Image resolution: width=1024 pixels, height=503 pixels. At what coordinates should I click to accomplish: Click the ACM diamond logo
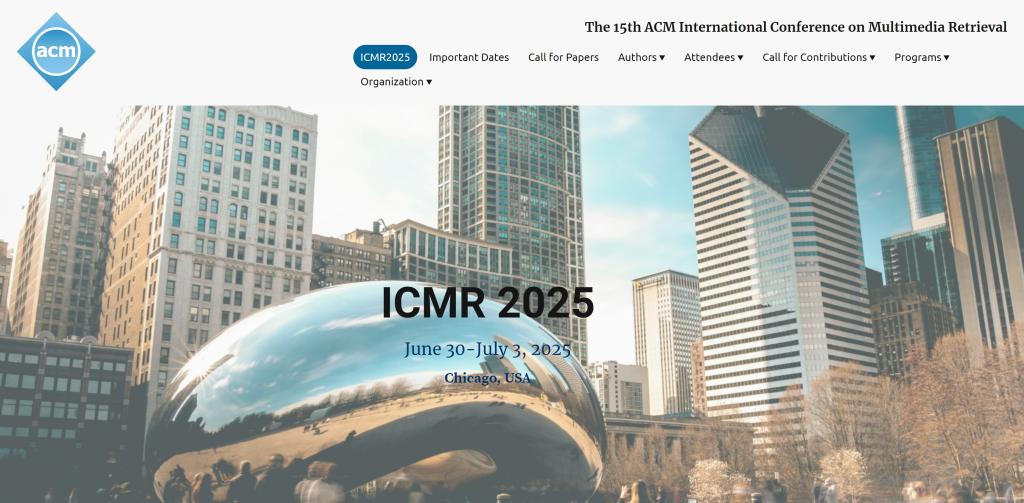pos(56,52)
